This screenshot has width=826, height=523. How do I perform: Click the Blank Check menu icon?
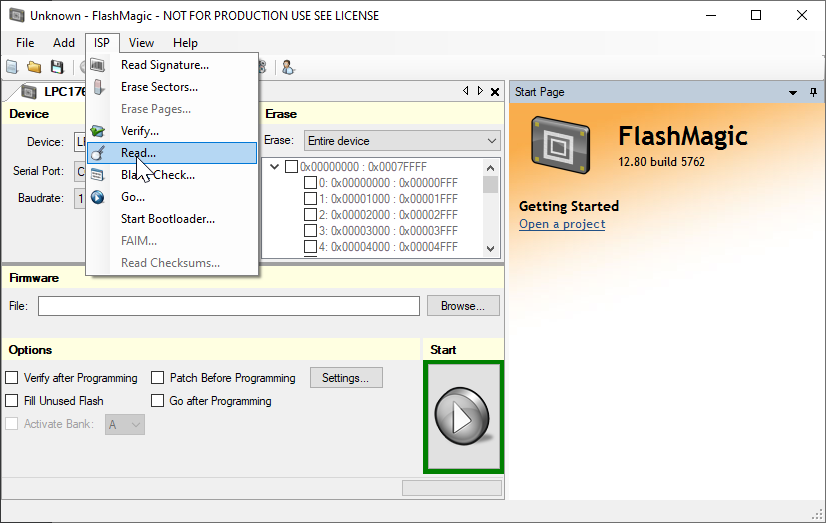97,175
